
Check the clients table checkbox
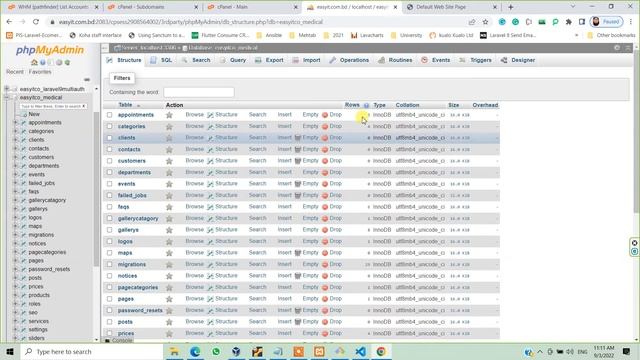[109, 138]
